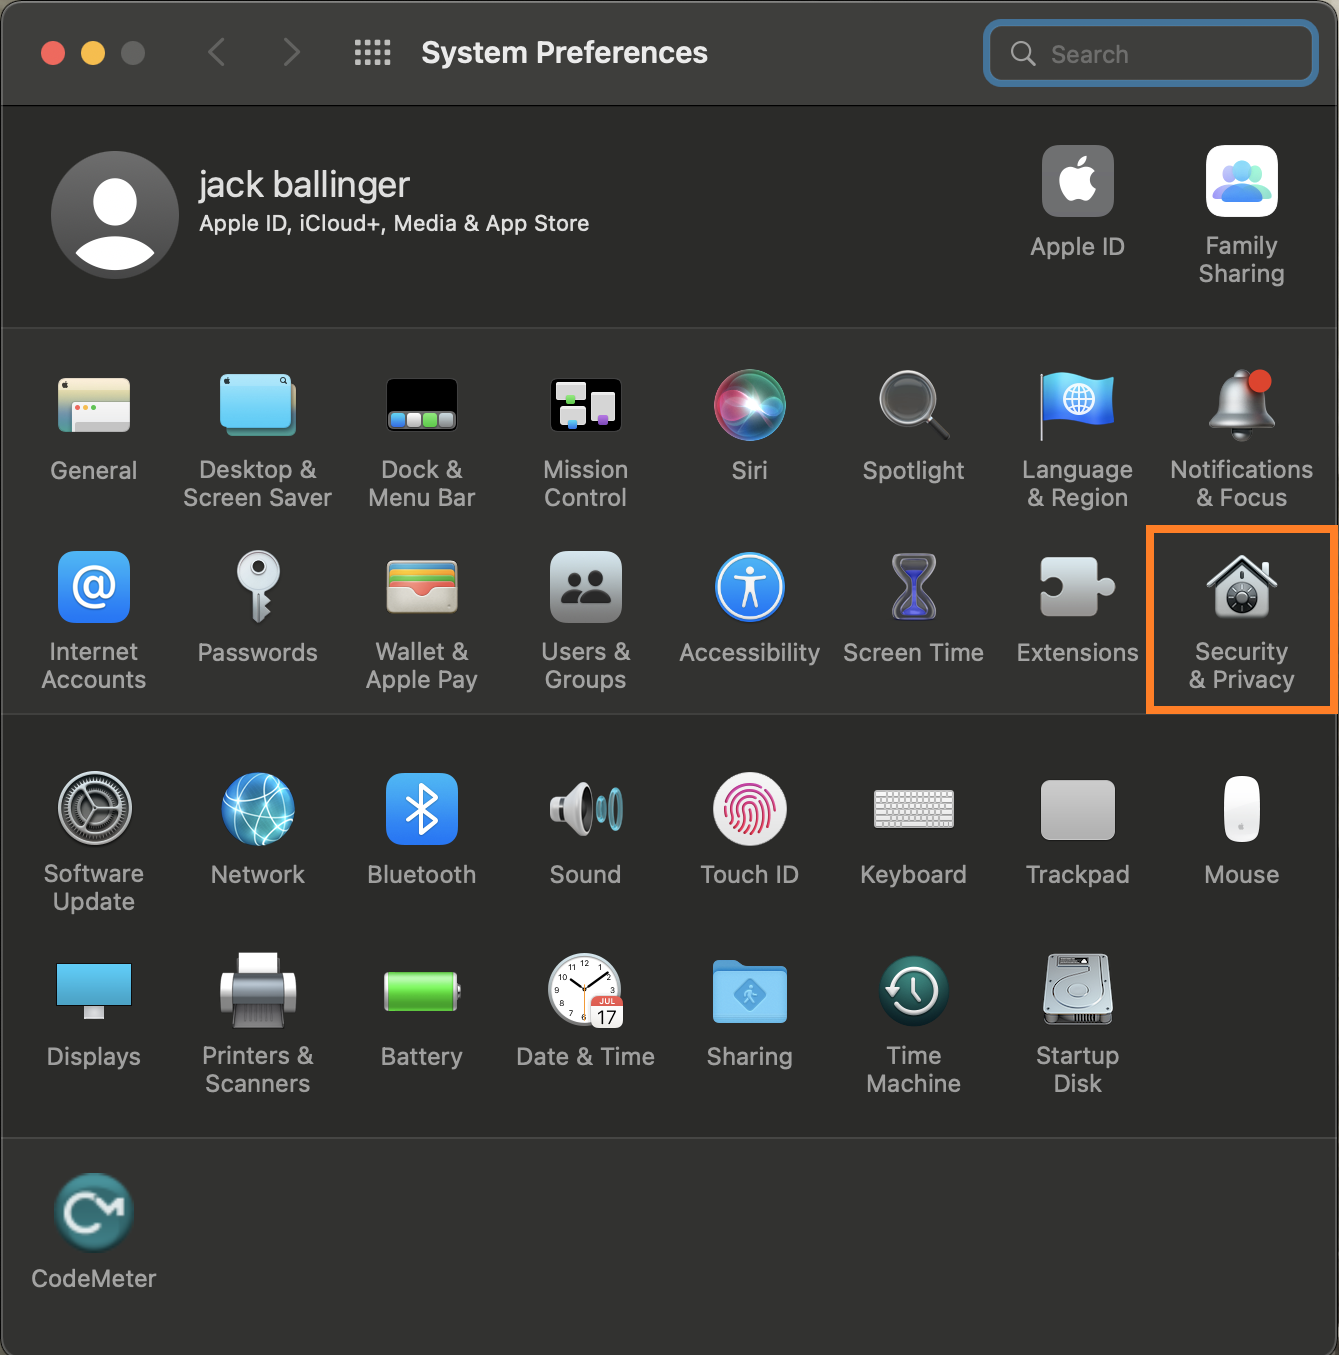Show all preferences with grid button

373,53
